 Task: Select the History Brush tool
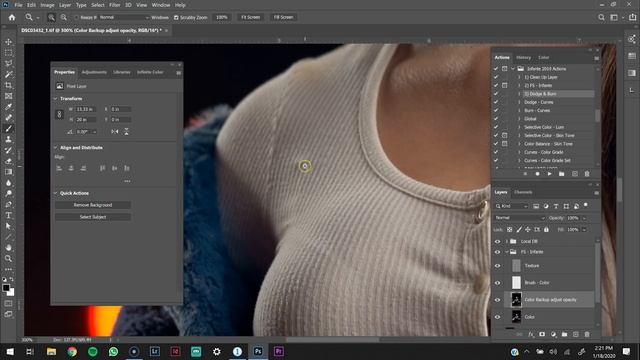pos(8,150)
